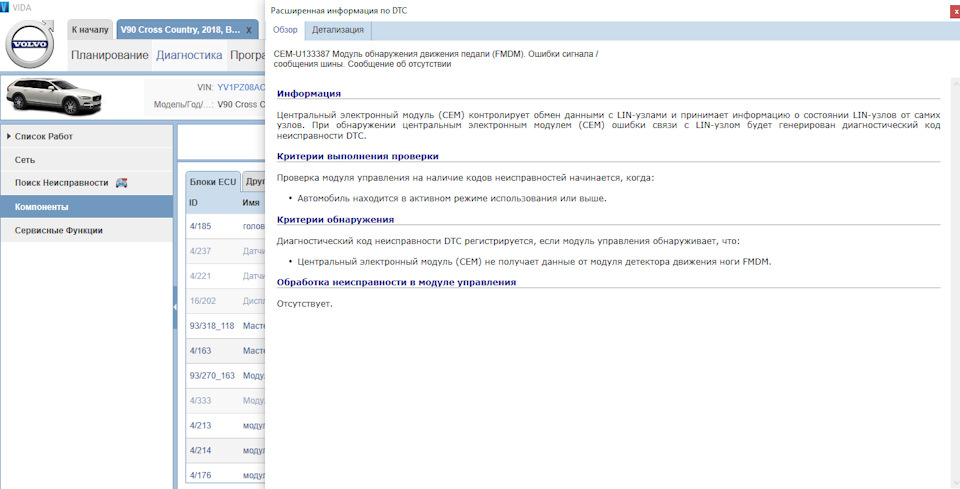Click the Критерии обнаружения heading

tap(336, 219)
